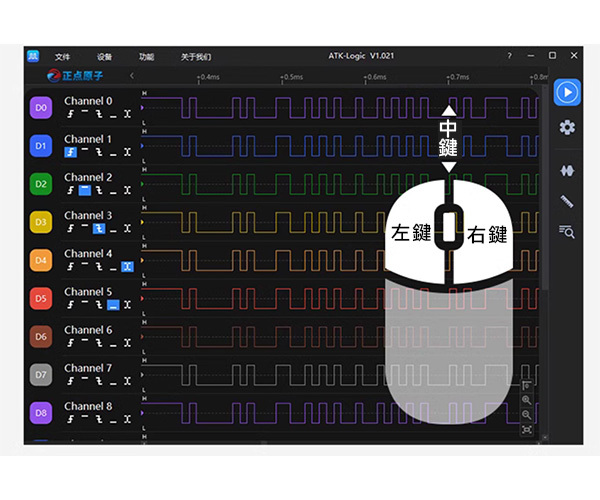
Task: Toggle Channel 8 rising edge trigger
Action: pyautogui.click(x=70, y=419)
